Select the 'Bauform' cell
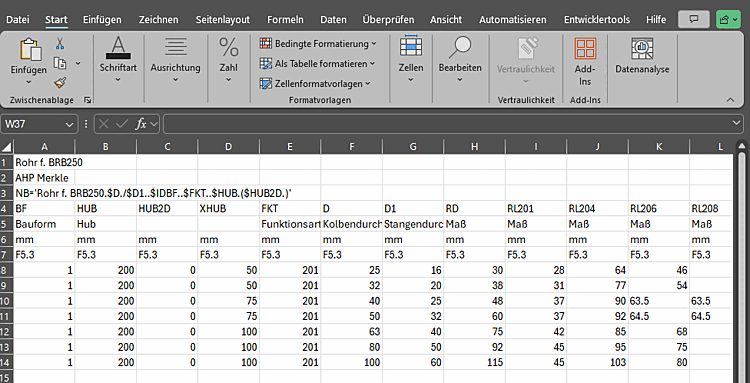Viewport: 750px width, 383px height. pyautogui.click(x=44, y=223)
